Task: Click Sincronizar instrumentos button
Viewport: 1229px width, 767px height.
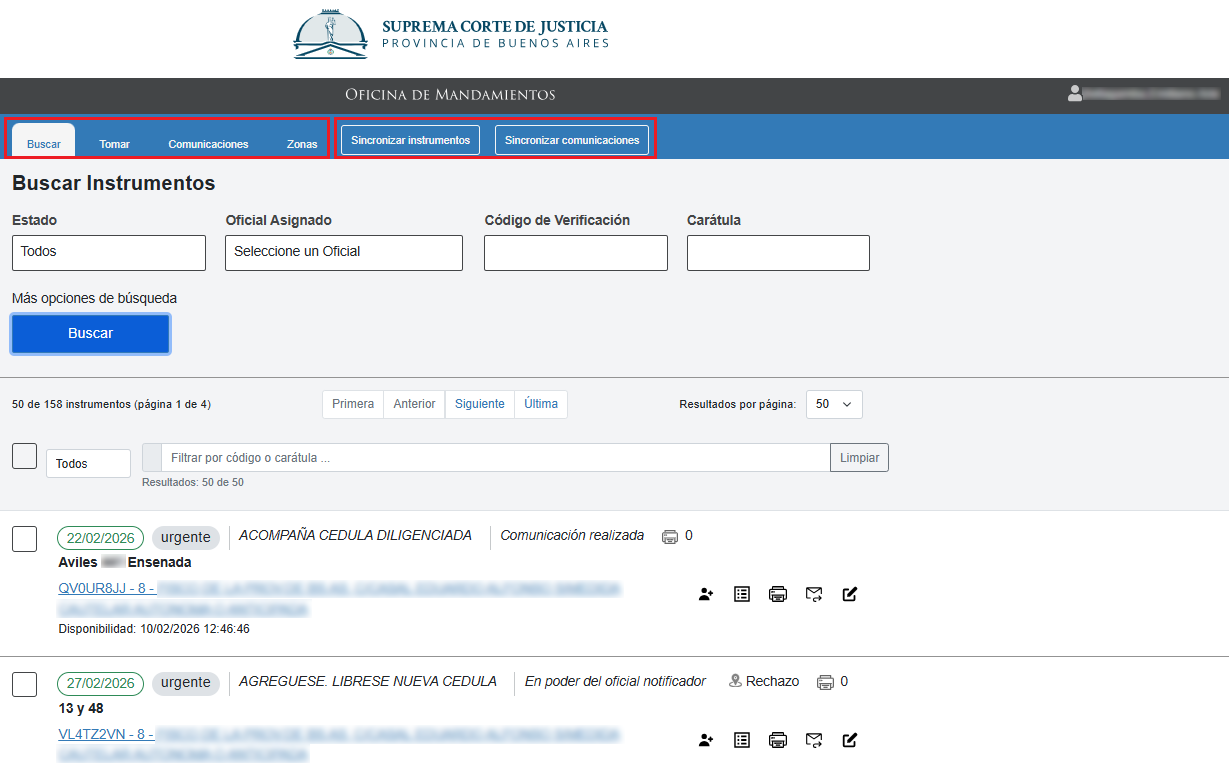Action: (410, 140)
